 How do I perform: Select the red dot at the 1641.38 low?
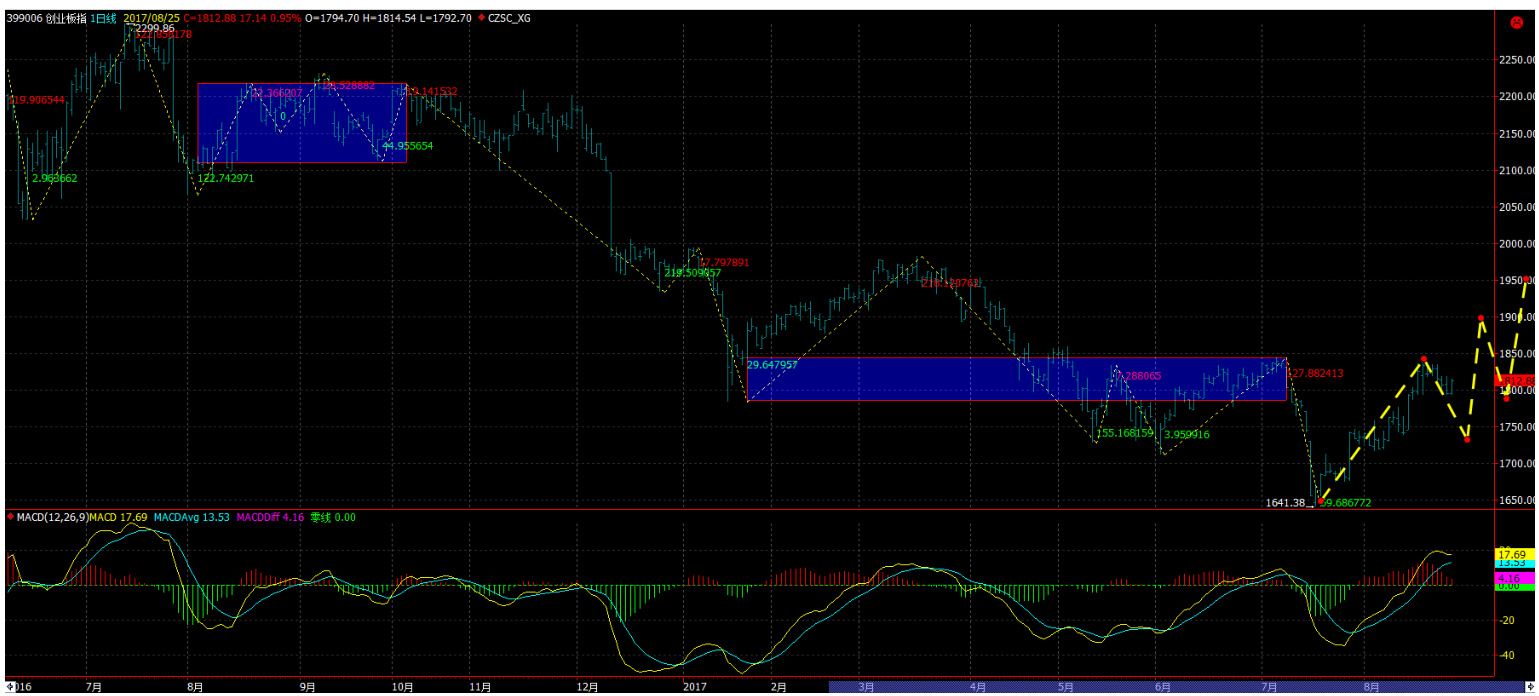[1321, 501]
